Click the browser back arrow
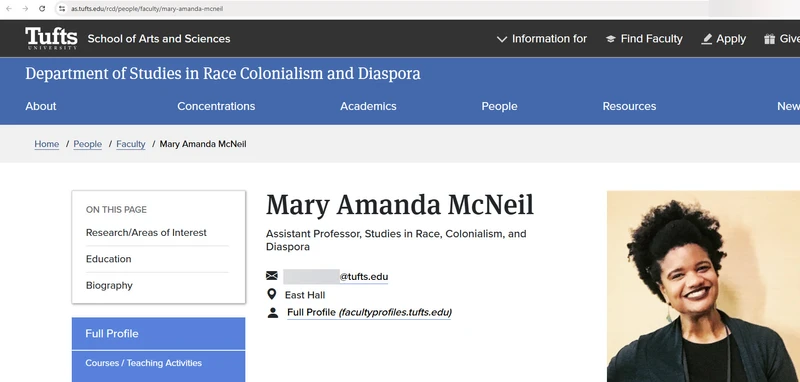The image size is (800, 382). coord(9,9)
